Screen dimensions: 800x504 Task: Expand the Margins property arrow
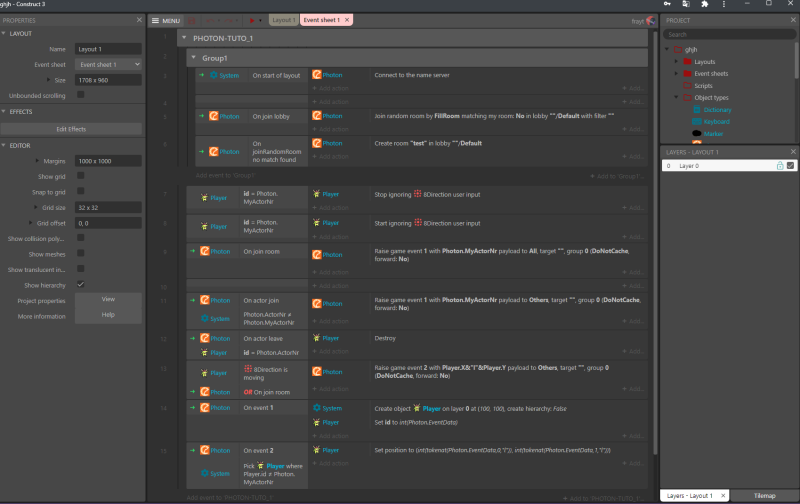click(37, 161)
